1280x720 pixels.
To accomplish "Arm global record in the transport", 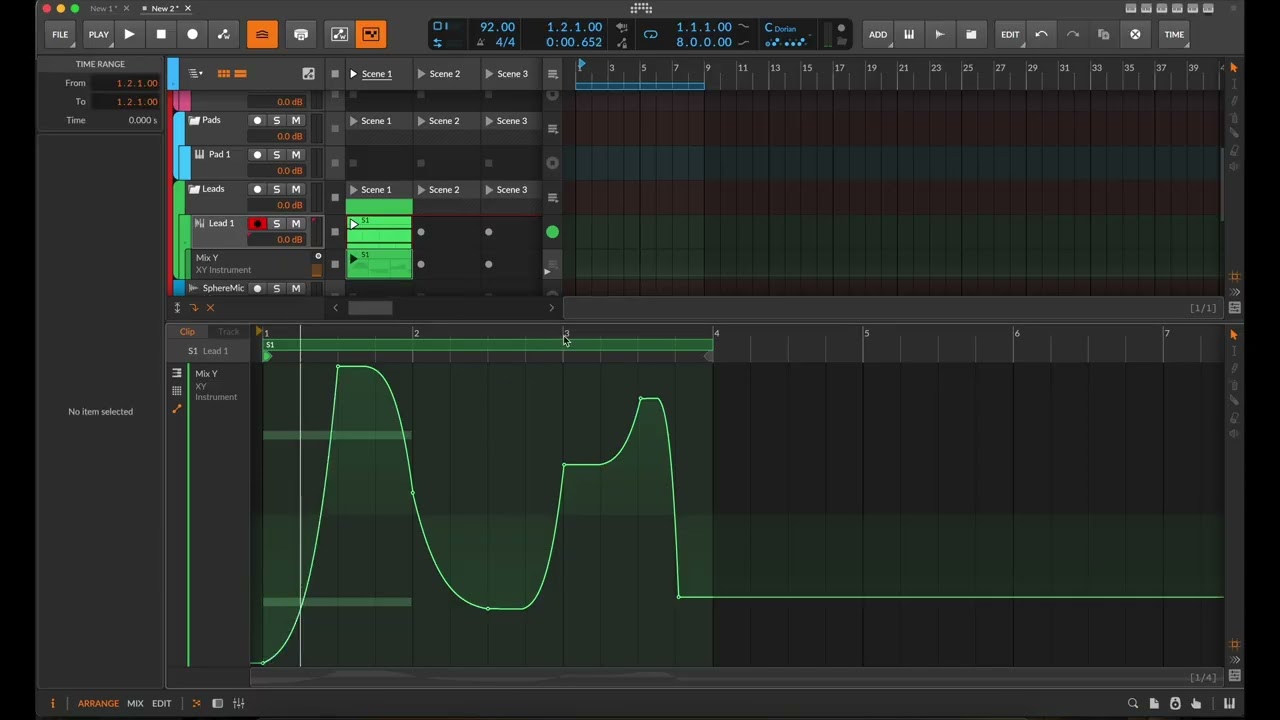I will tap(192, 34).
